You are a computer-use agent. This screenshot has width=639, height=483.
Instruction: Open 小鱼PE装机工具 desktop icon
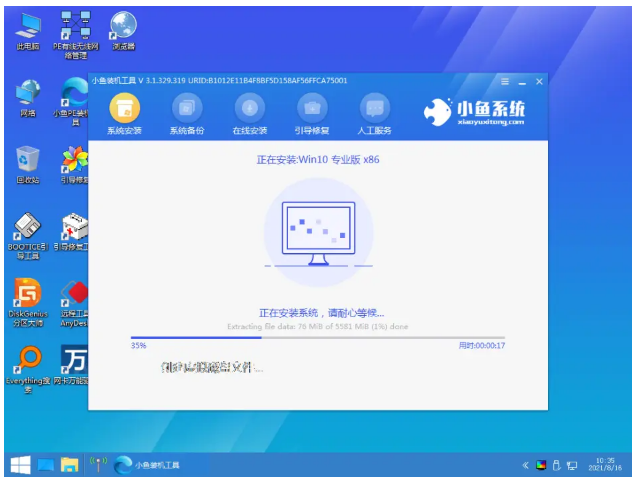tap(73, 101)
